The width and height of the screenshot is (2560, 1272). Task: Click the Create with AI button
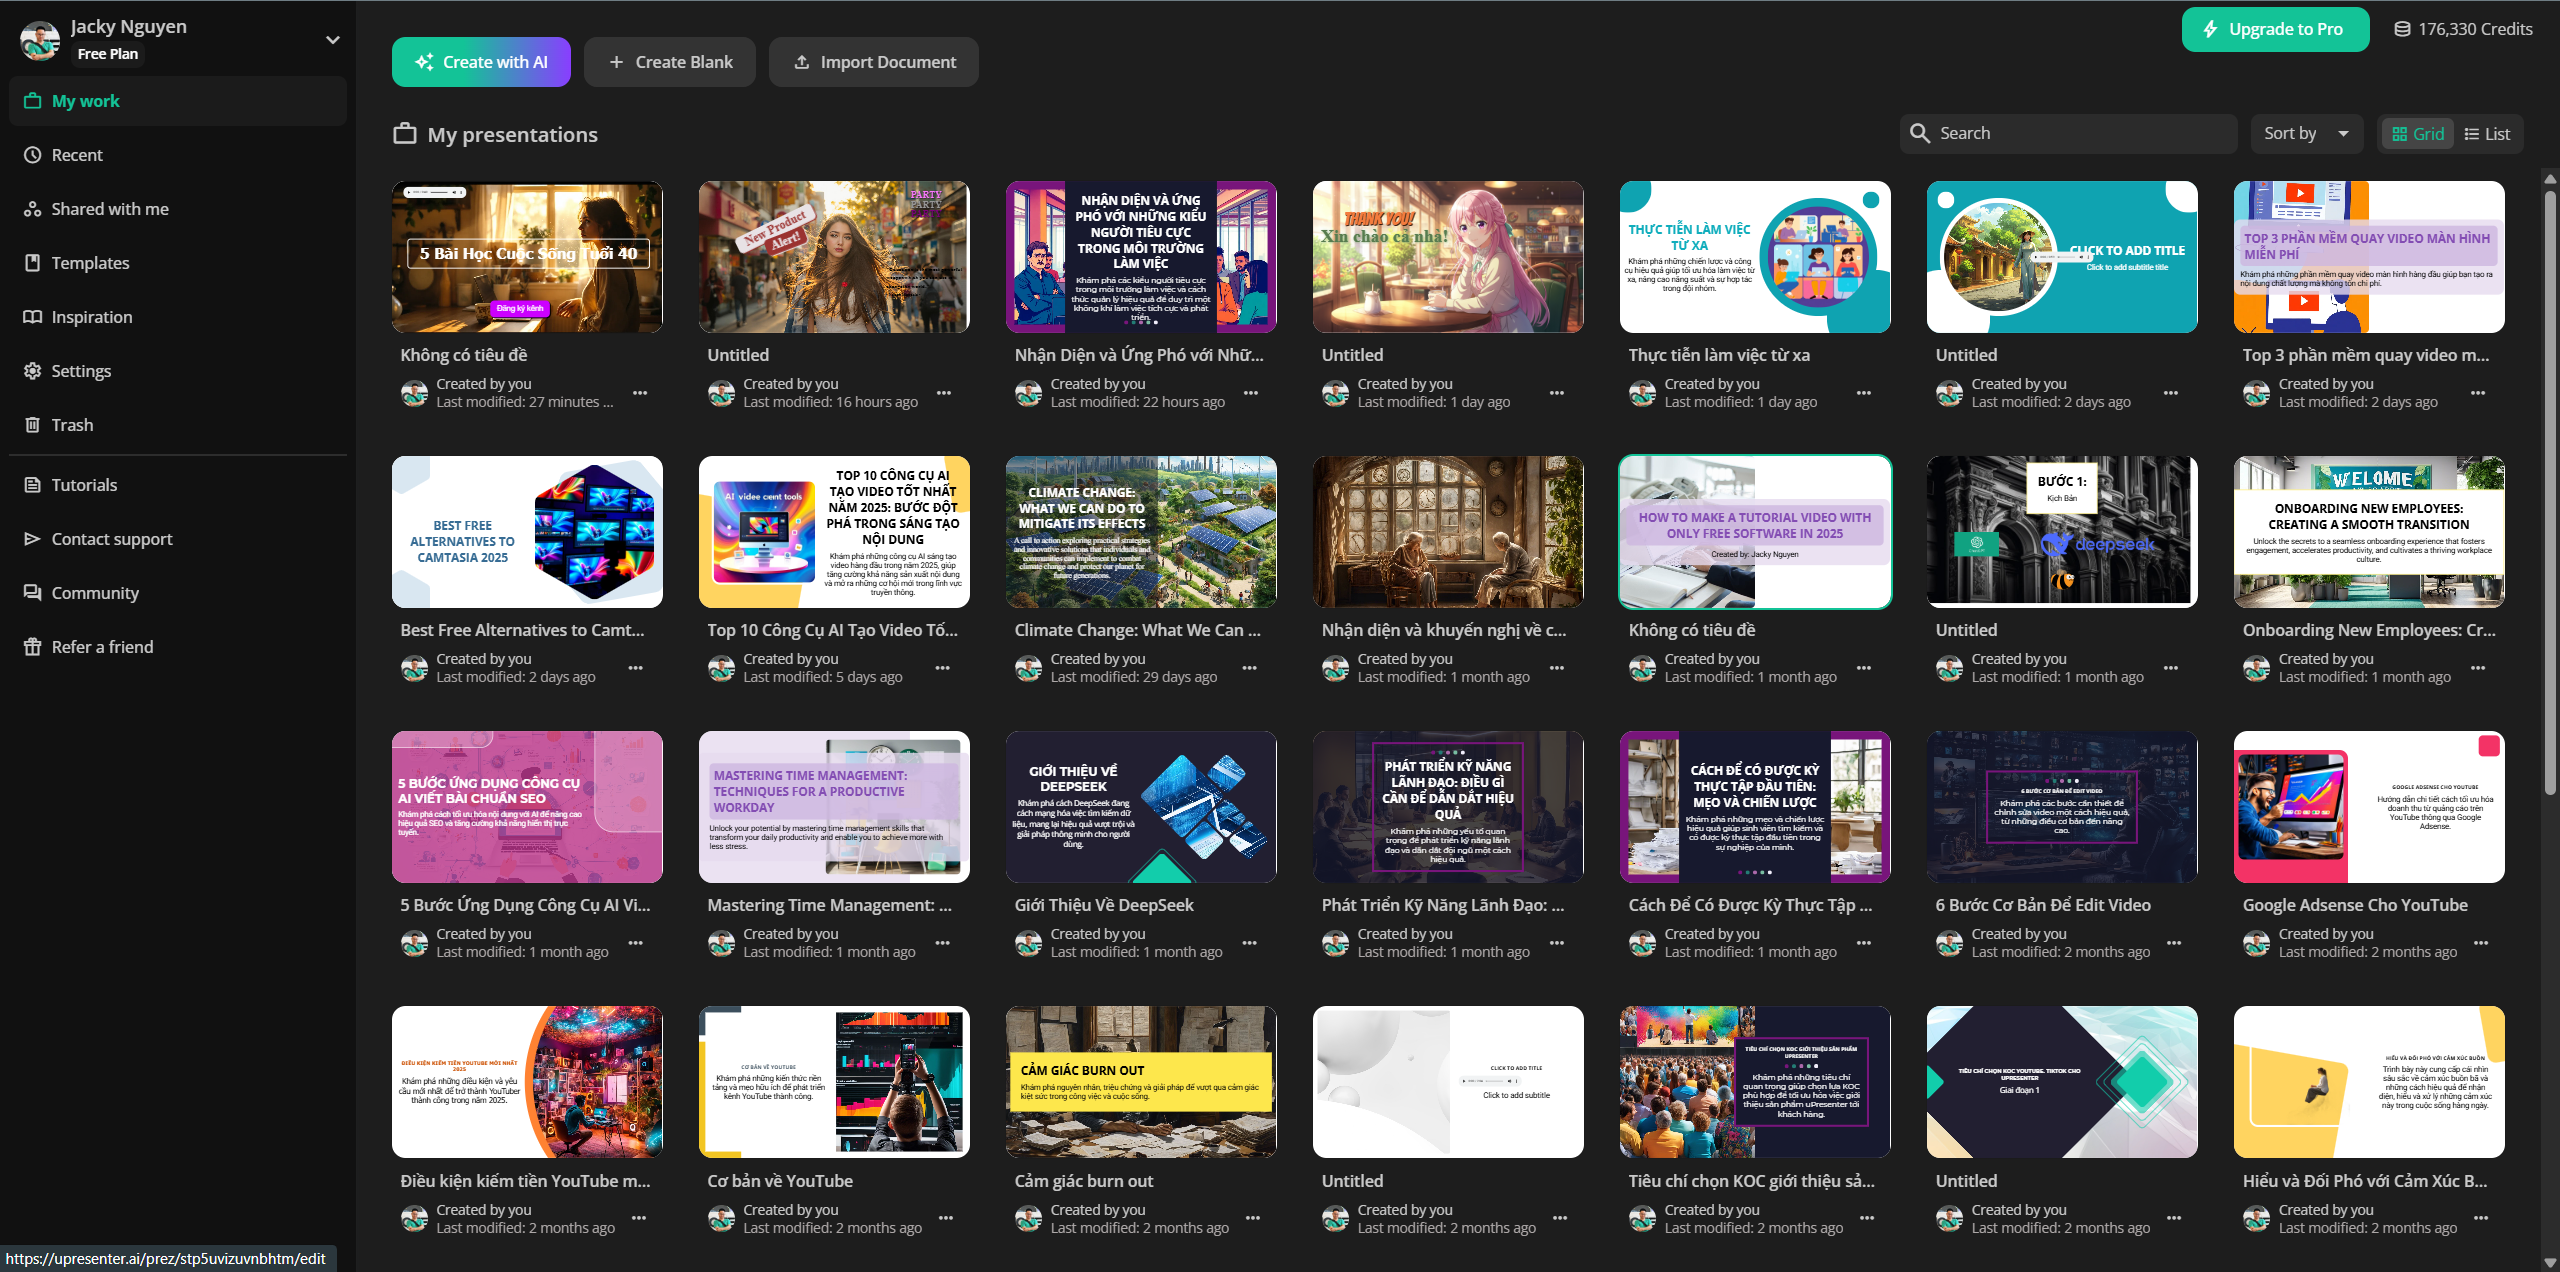click(x=481, y=61)
